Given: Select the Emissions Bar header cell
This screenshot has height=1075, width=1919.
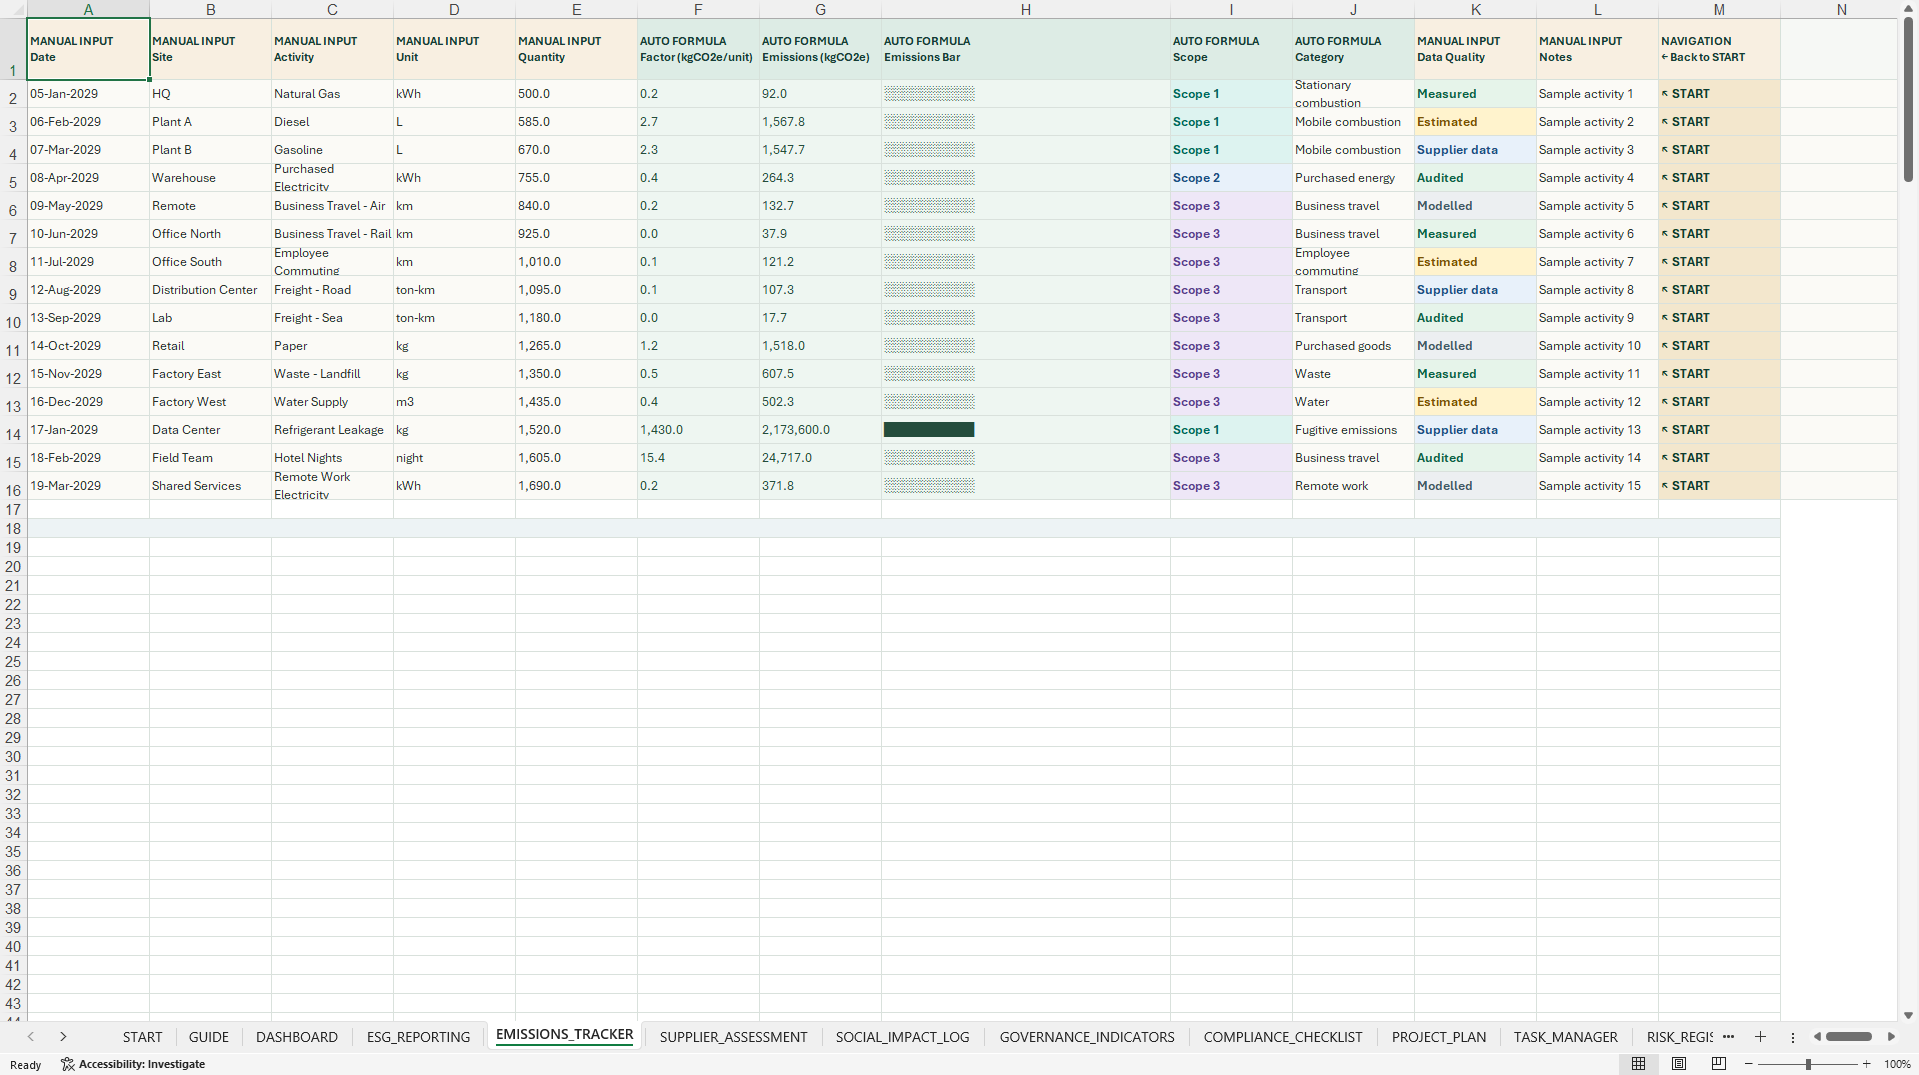Looking at the screenshot, I should pyautogui.click(x=1025, y=49).
